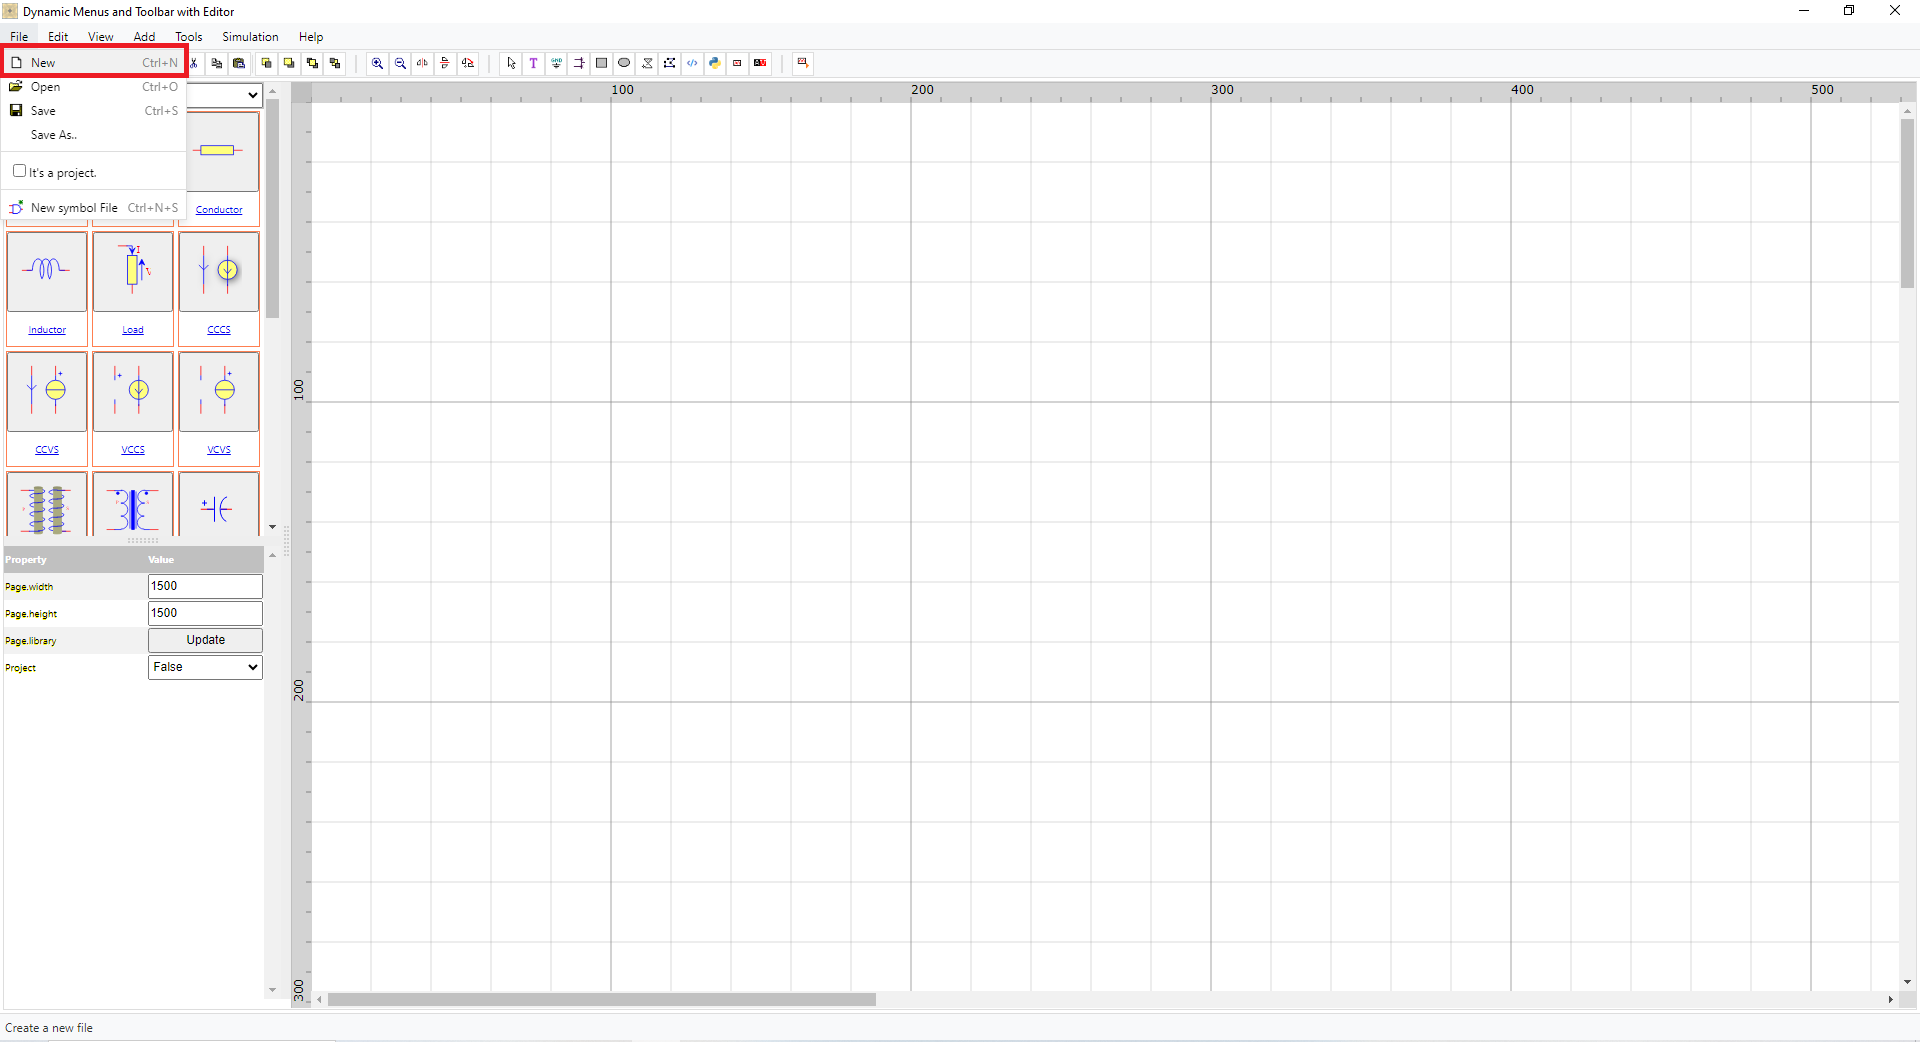Click the Flip Horizontal mirror icon

[x=422, y=63]
